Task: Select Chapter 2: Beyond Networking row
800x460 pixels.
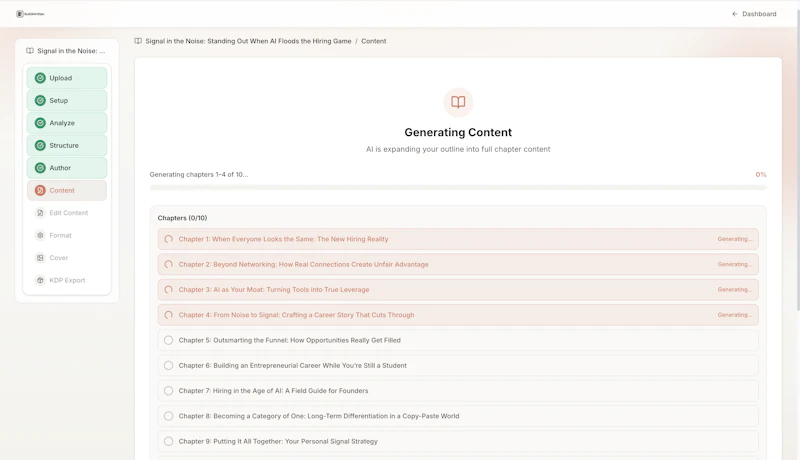Action: 458,264
